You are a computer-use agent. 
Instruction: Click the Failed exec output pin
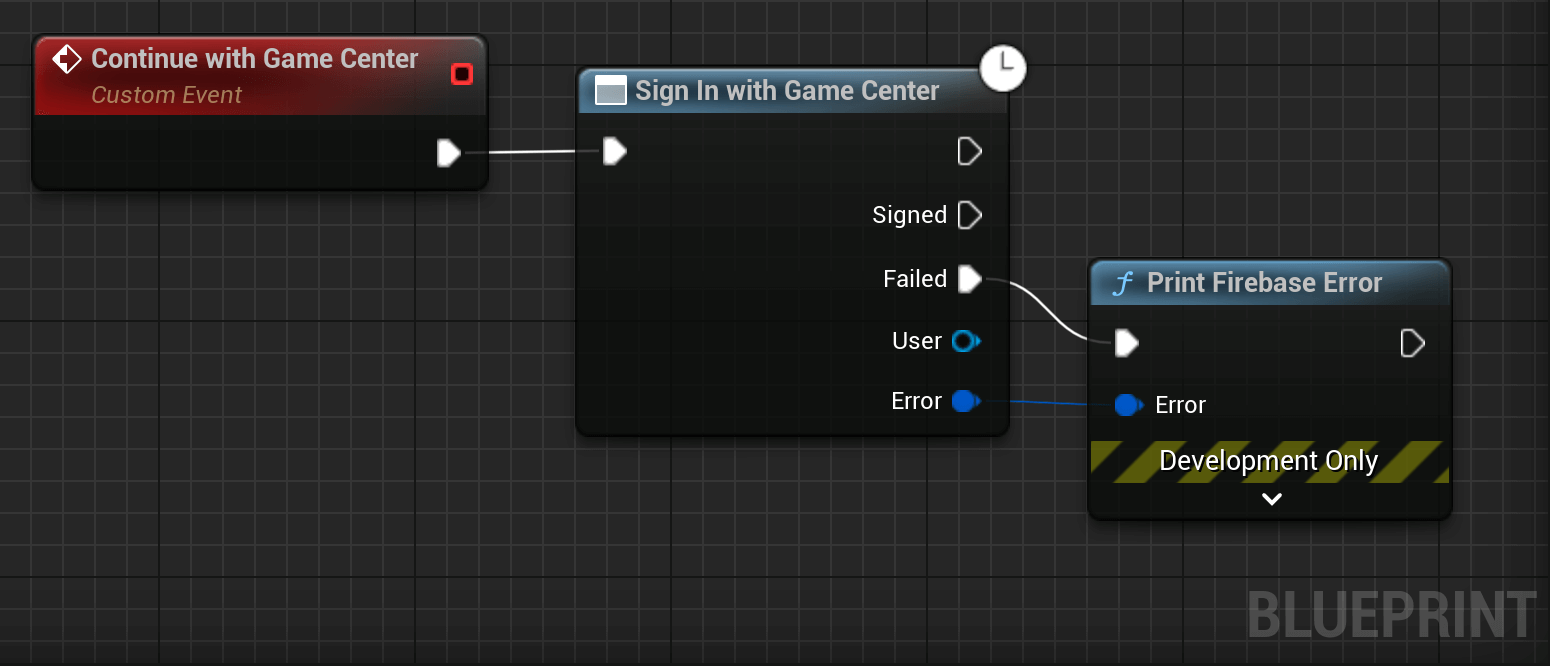[969, 279]
